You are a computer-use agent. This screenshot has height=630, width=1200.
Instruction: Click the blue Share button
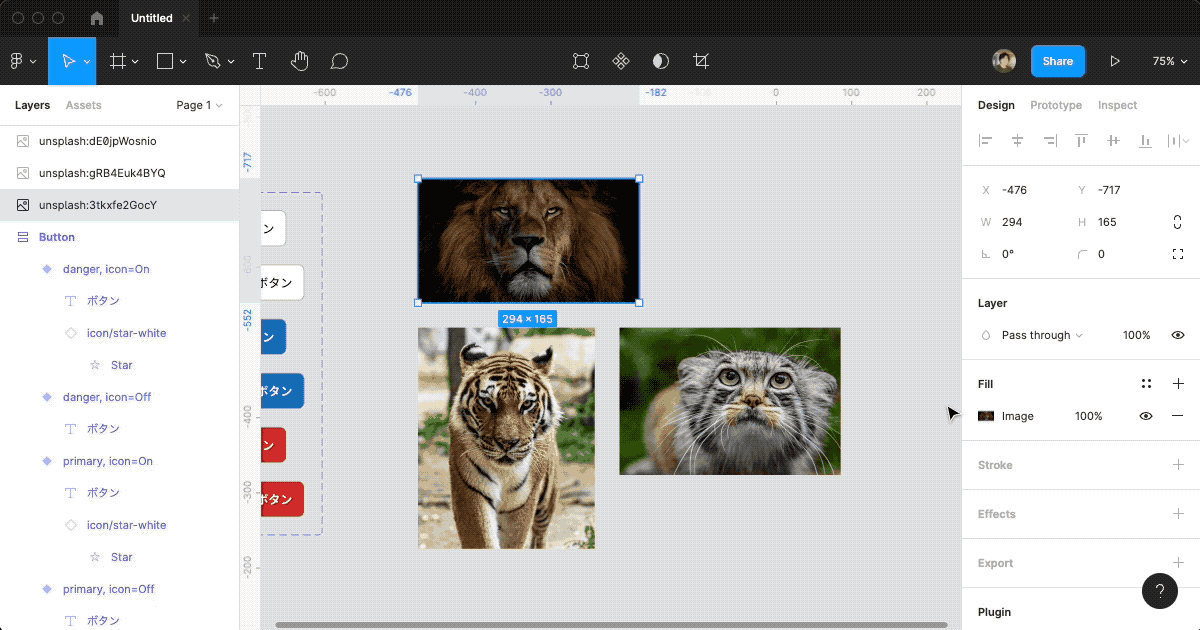(1057, 61)
